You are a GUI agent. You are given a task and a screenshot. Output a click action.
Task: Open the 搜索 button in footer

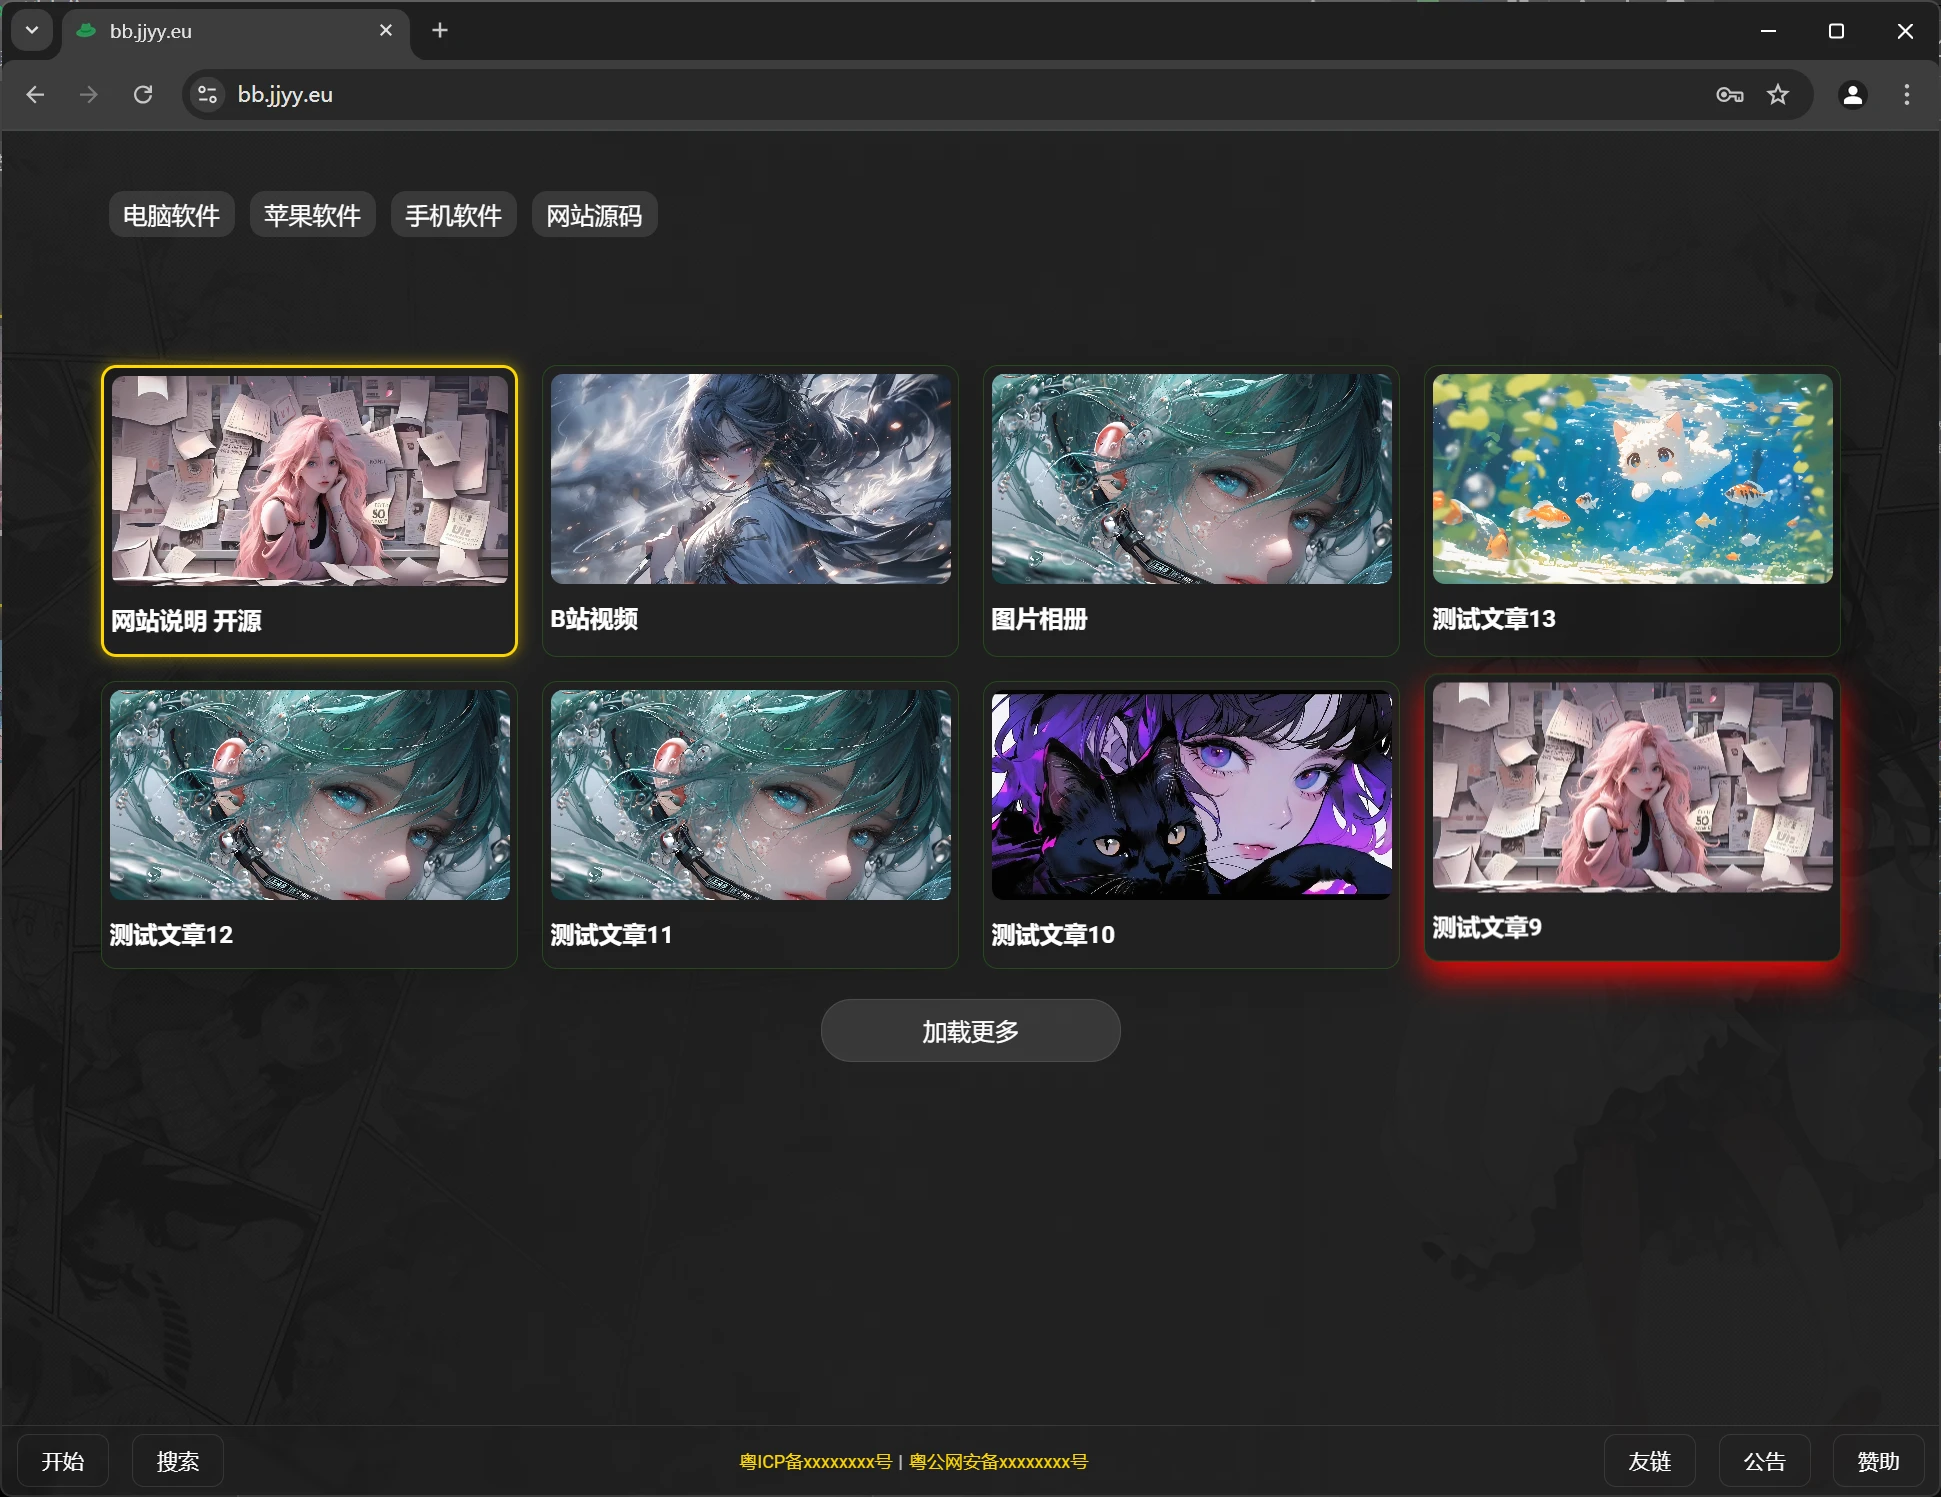point(178,1461)
